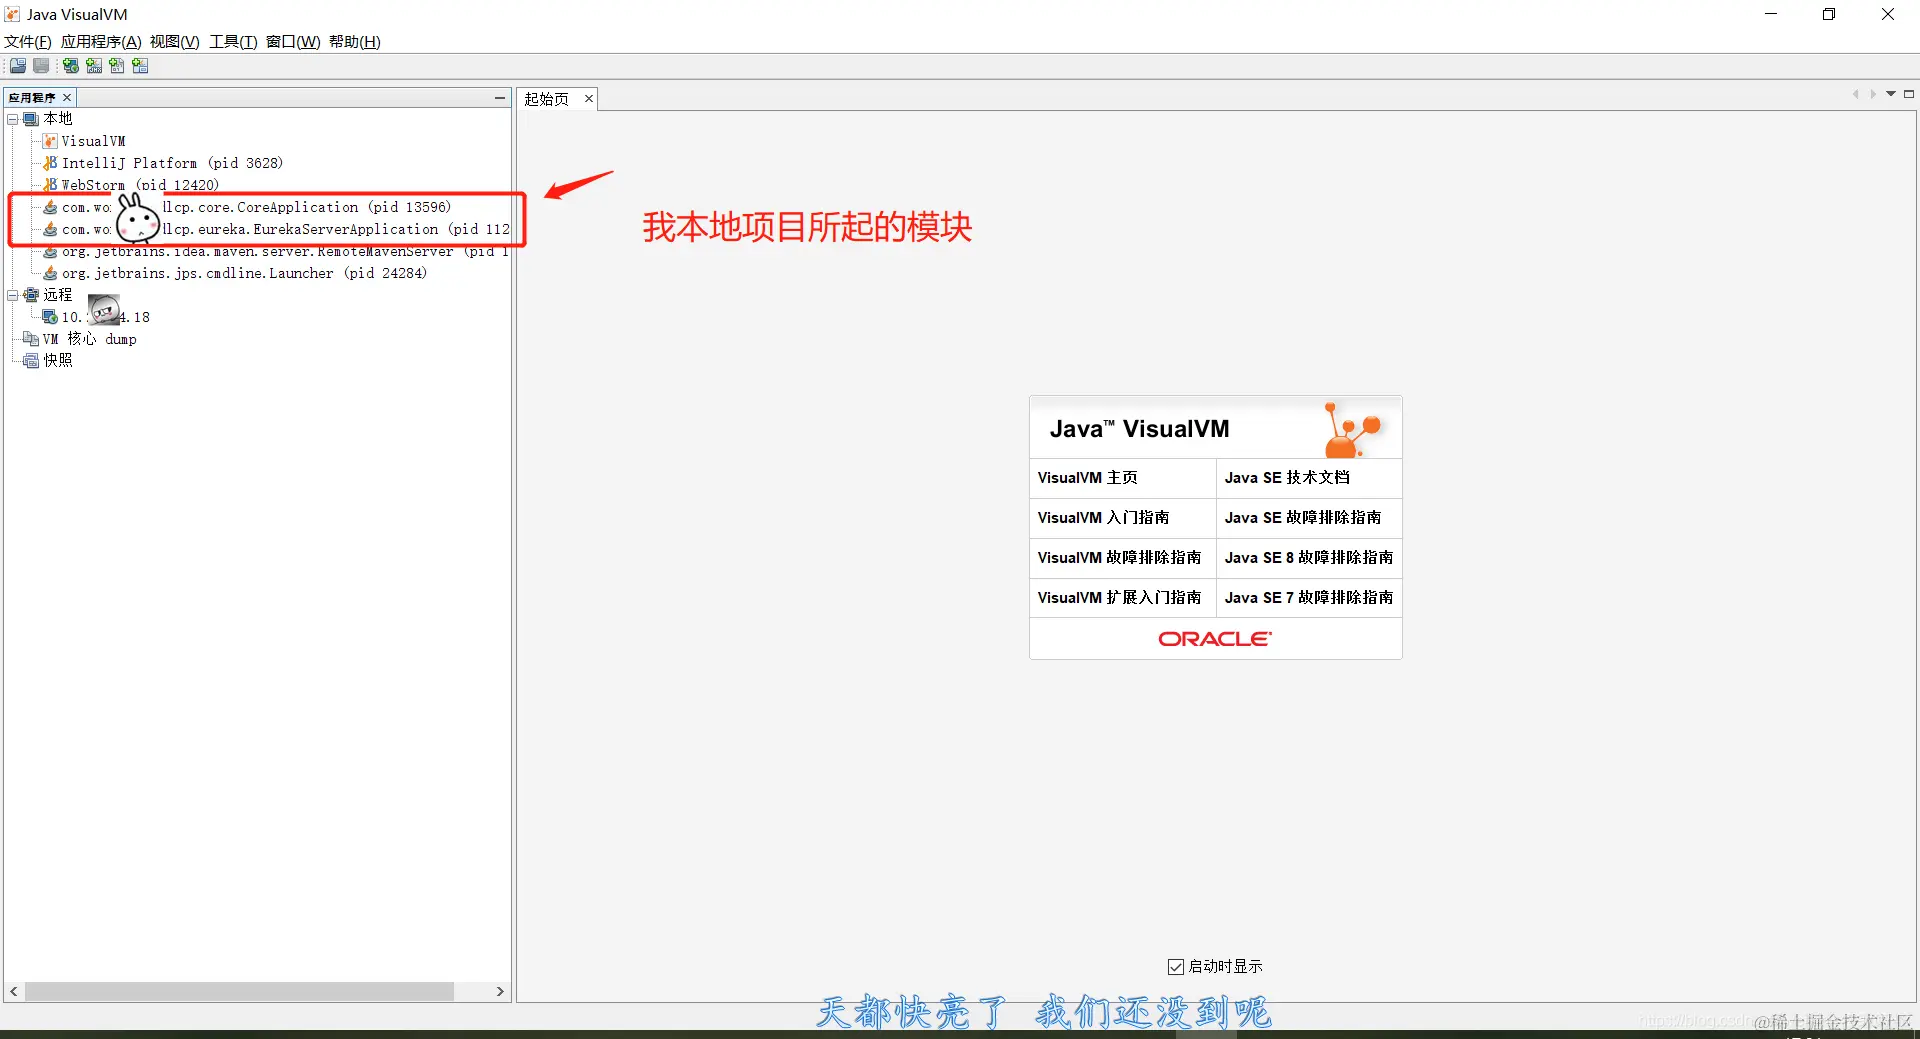Click the scrollbar right arrow in applications panel
This screenshot has width=1920, height=1039.
click(x=500, y=992)
